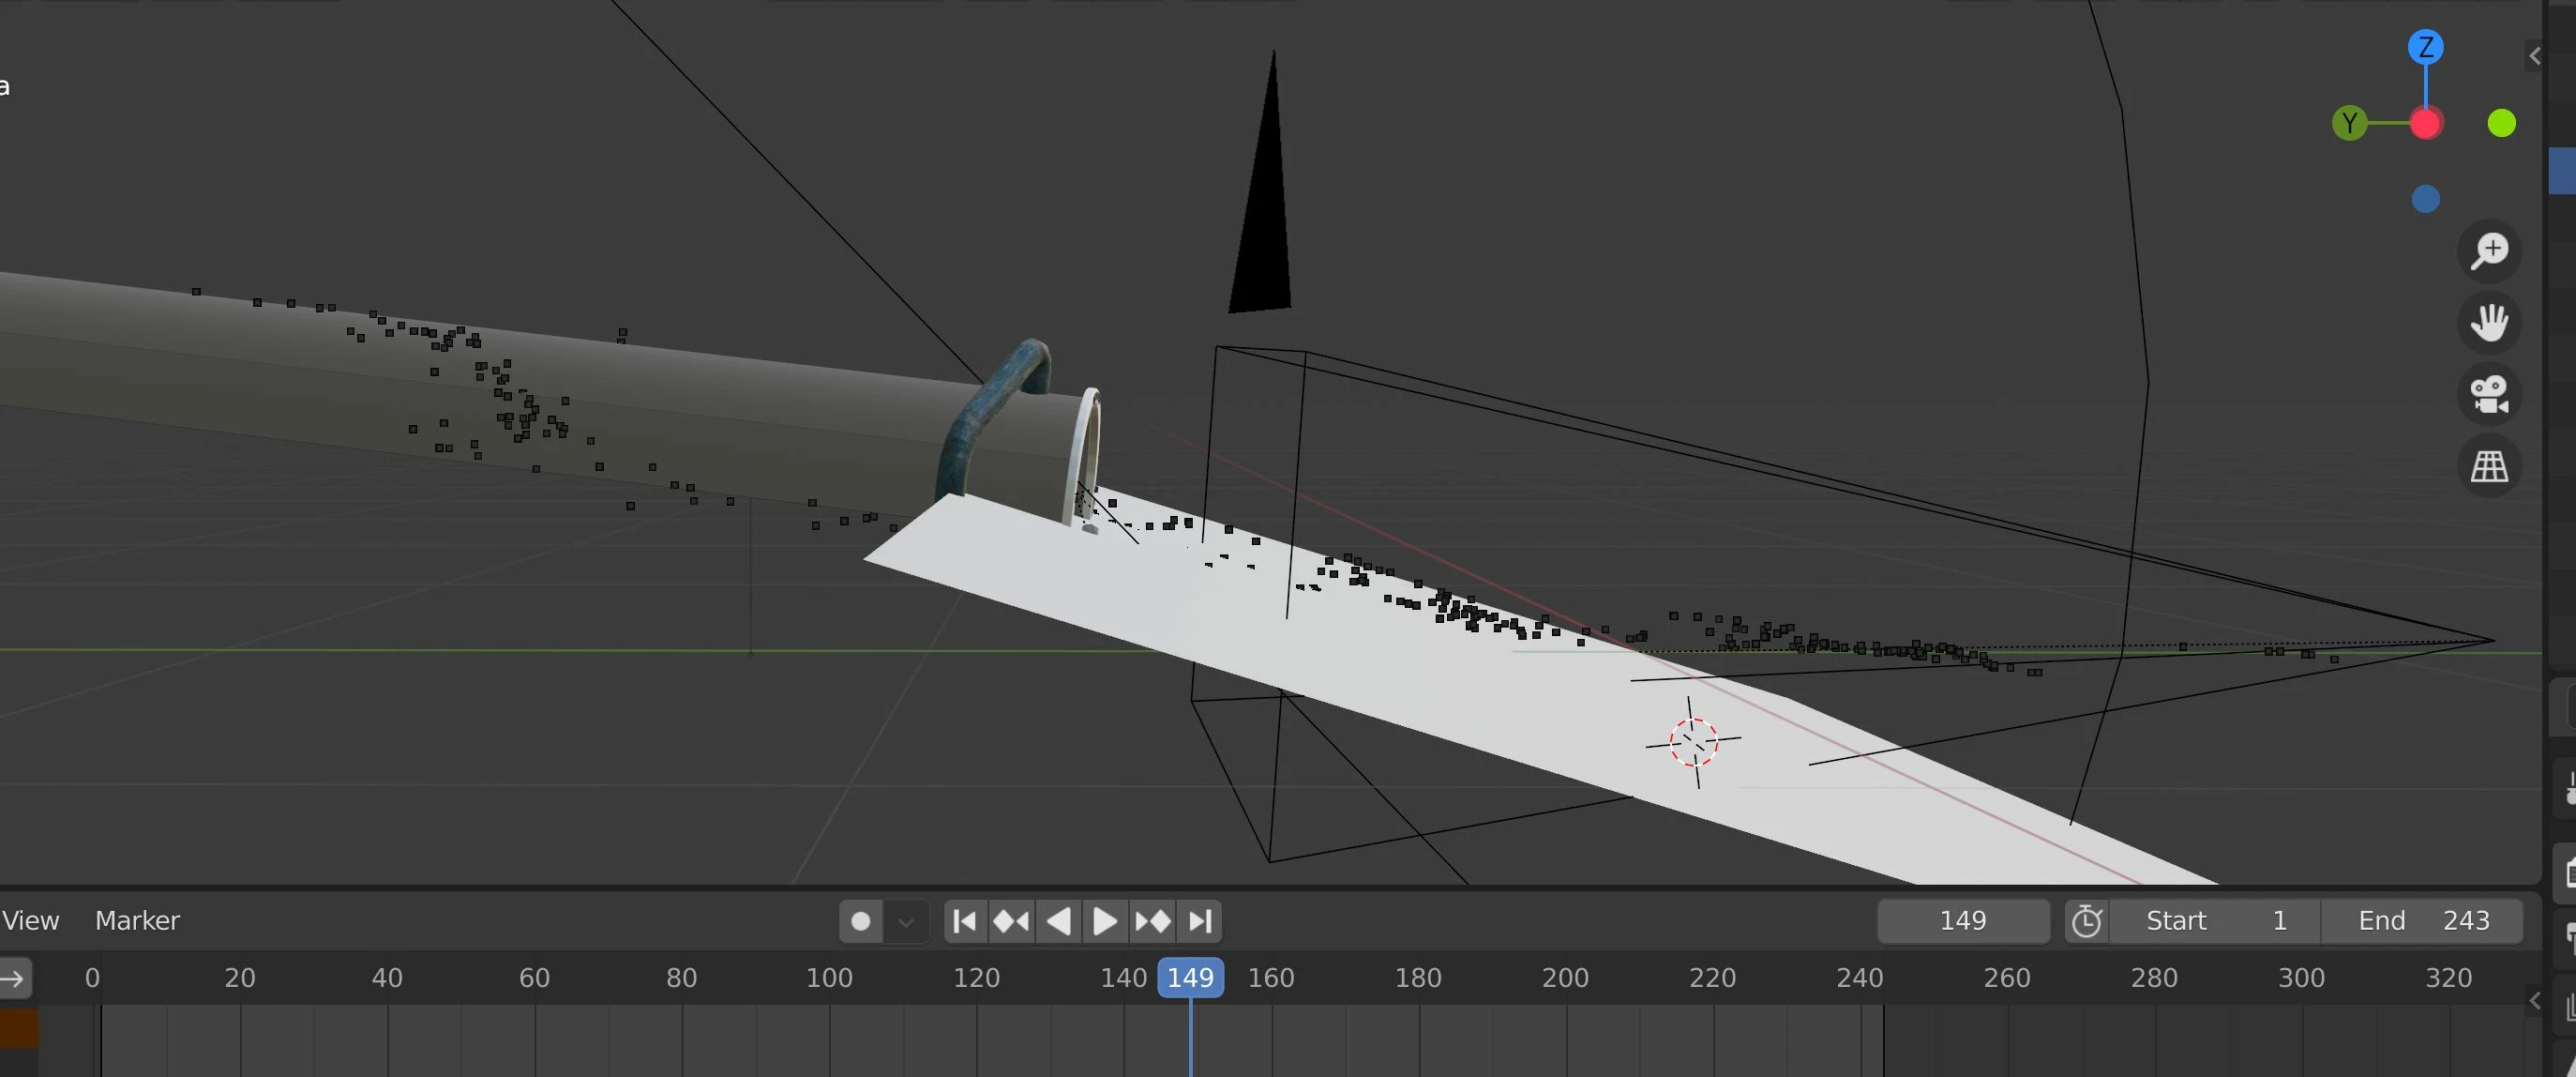Jump to the timeline start frame
Viewport: 2576px width, 1077px height.
(x=965, y=921)
